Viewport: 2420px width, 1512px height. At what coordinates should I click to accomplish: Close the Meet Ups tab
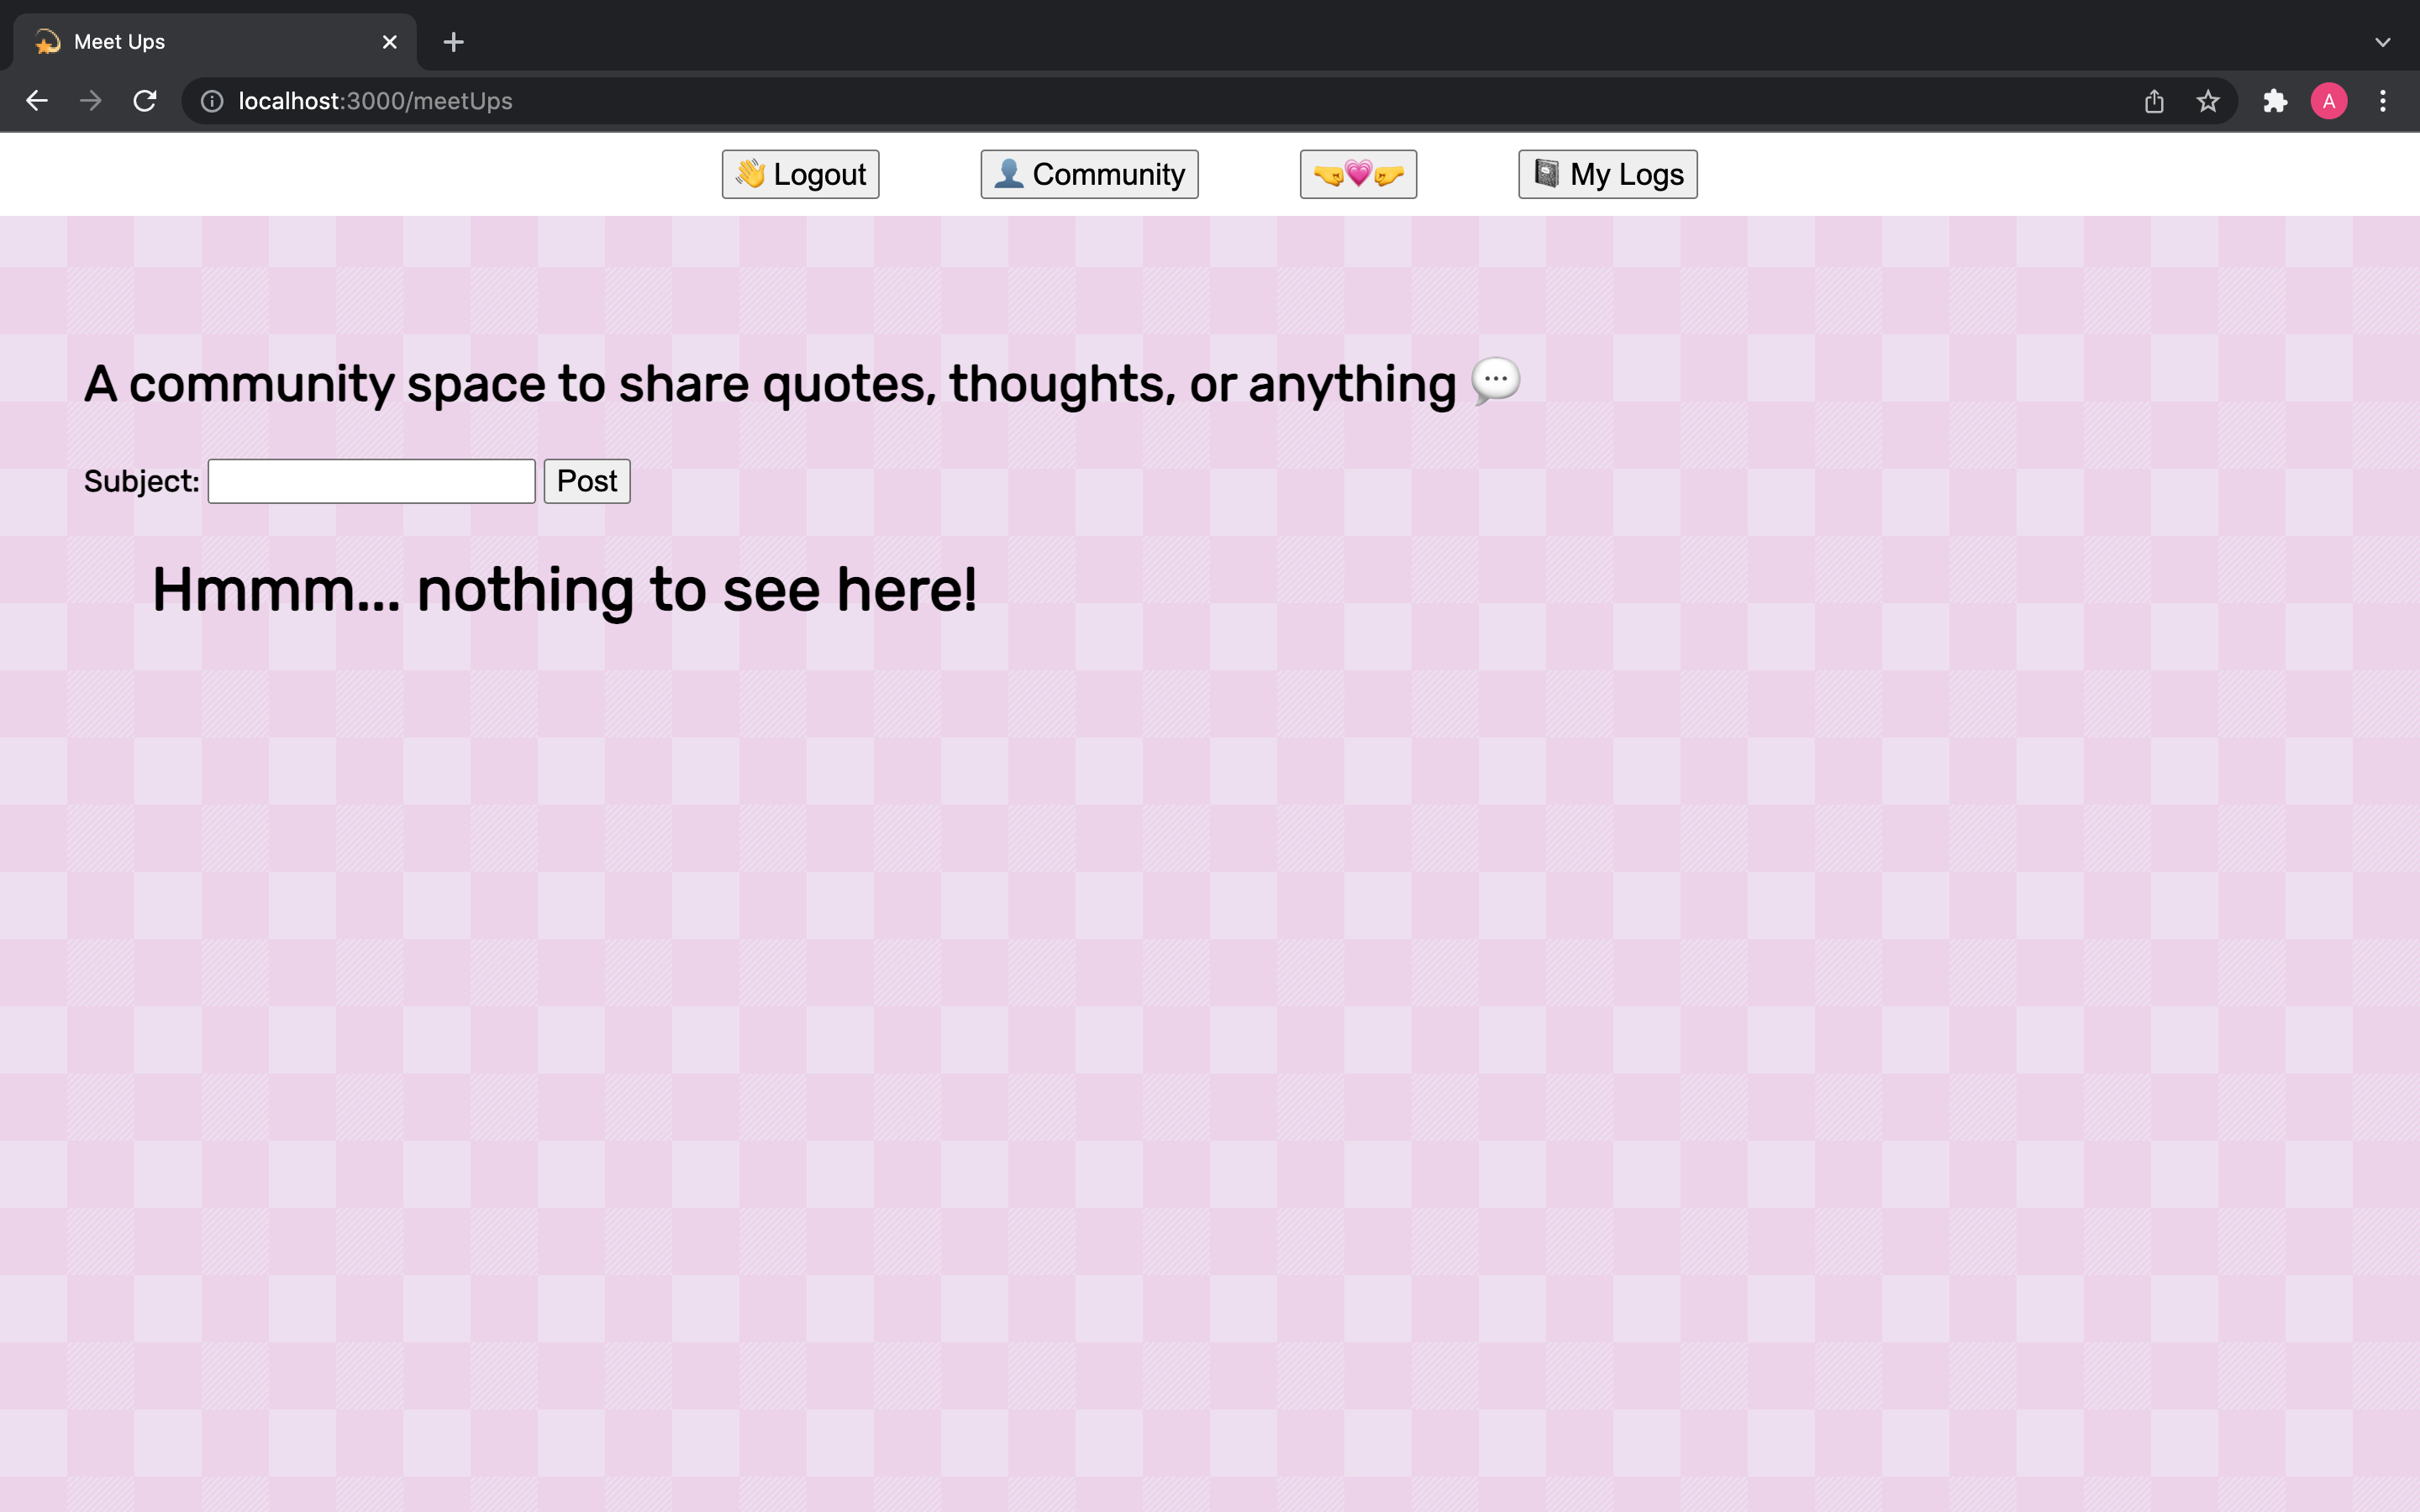389,42
